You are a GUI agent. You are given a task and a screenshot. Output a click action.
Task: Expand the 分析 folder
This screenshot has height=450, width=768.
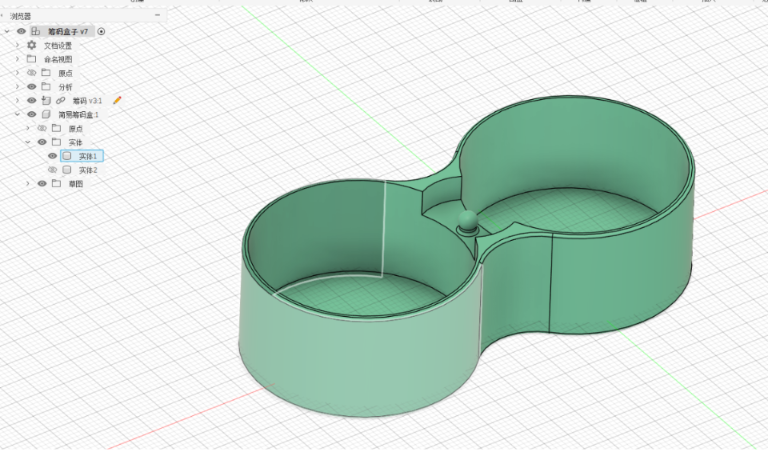tap(18, 87)
